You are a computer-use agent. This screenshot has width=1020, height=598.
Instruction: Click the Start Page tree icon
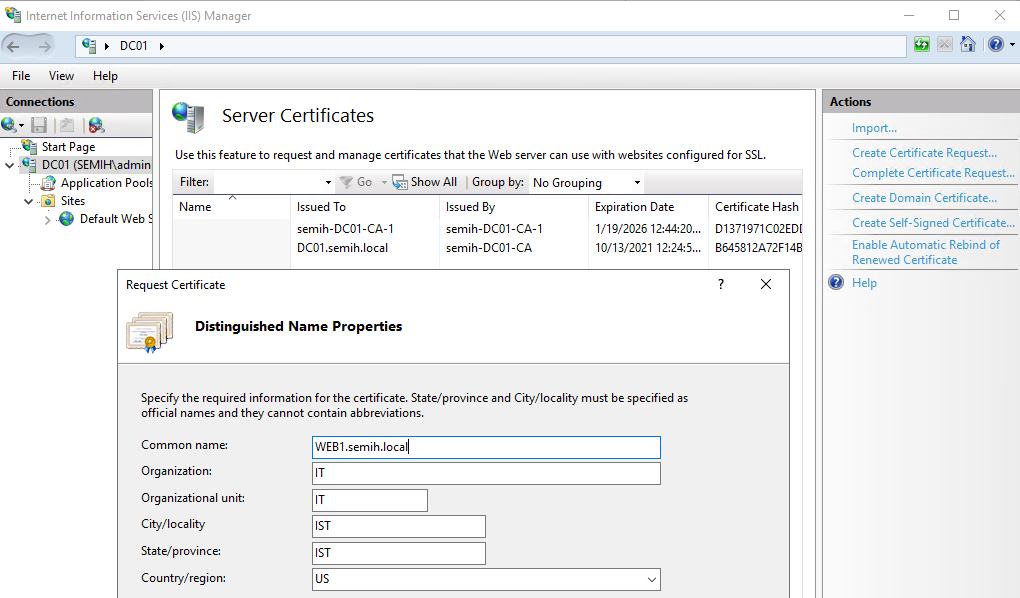click(x=30, y=147)
